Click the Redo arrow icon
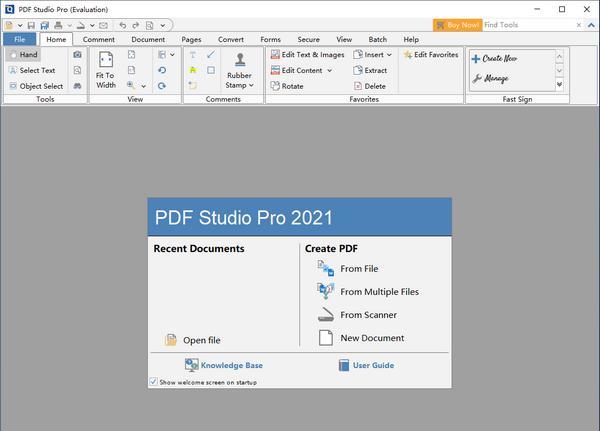 [135, 25]
